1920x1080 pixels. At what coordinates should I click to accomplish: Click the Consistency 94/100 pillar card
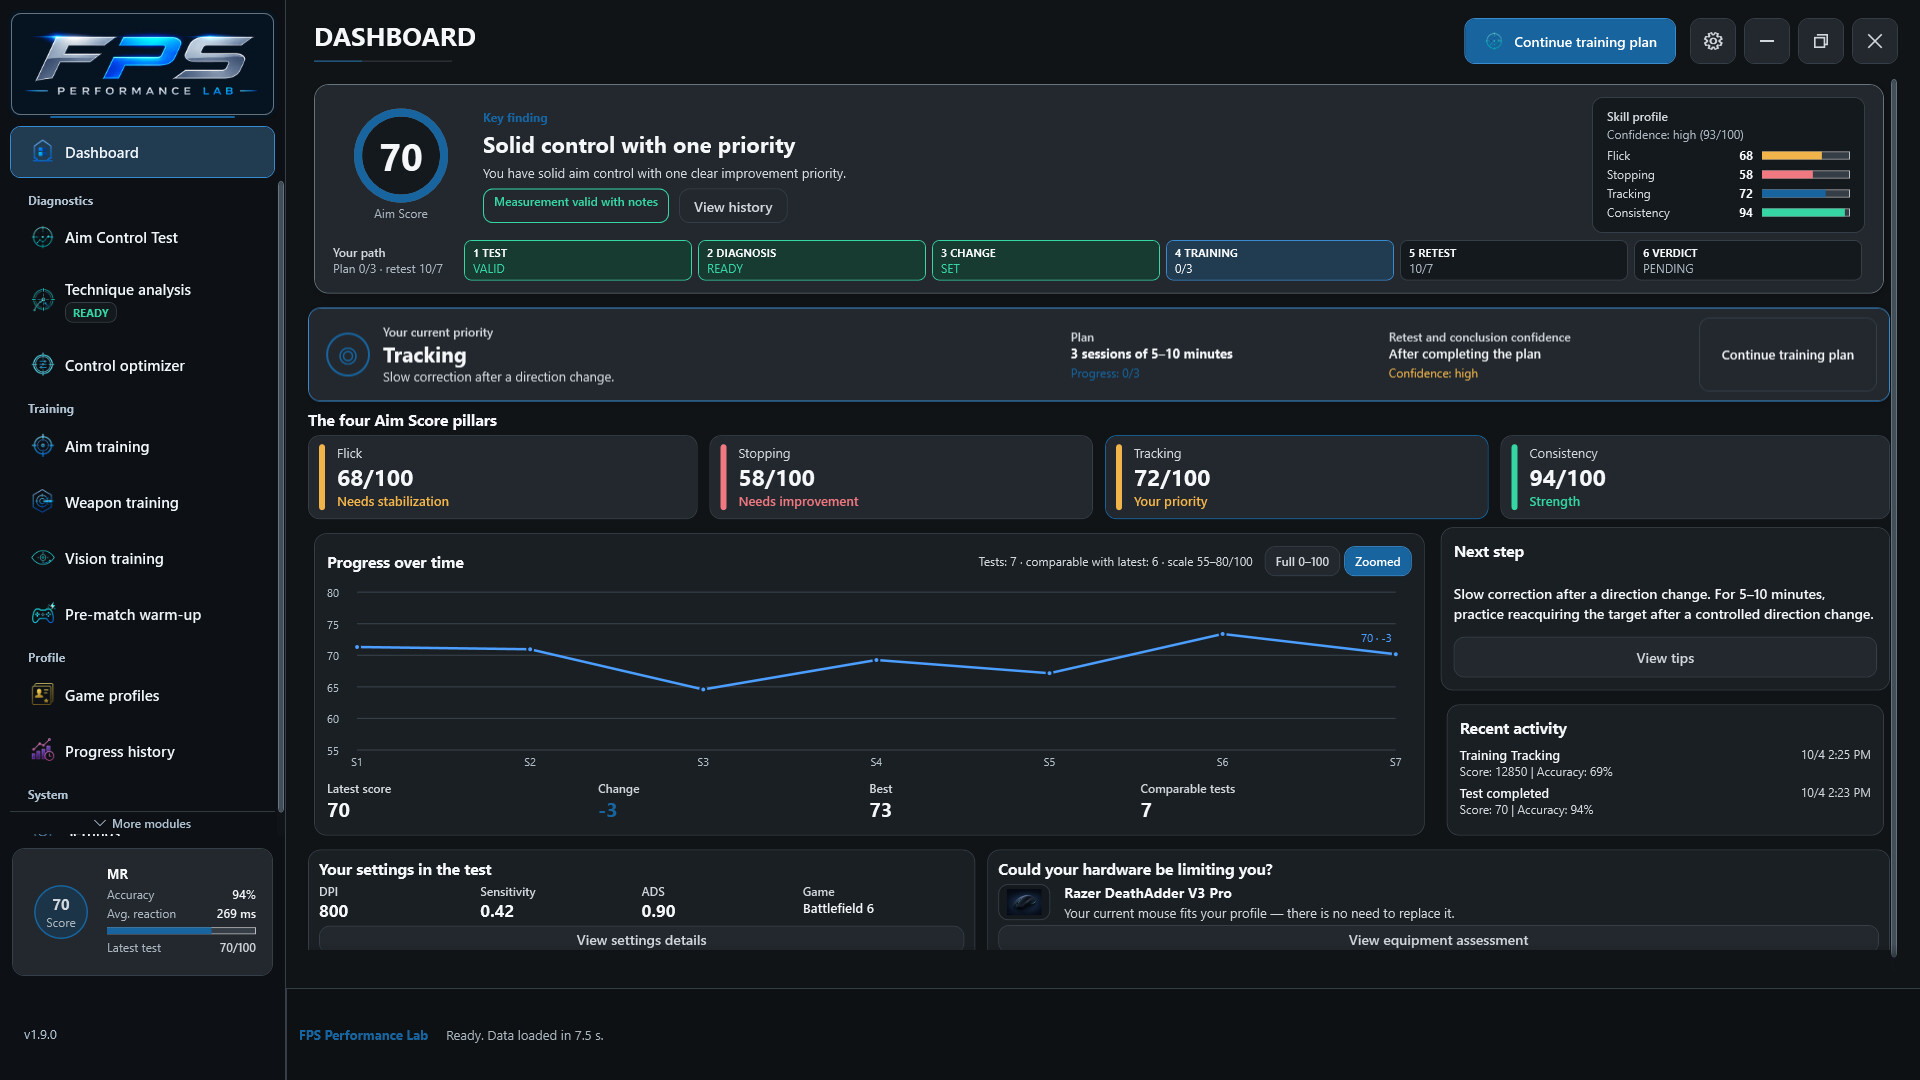point(1694,477)
